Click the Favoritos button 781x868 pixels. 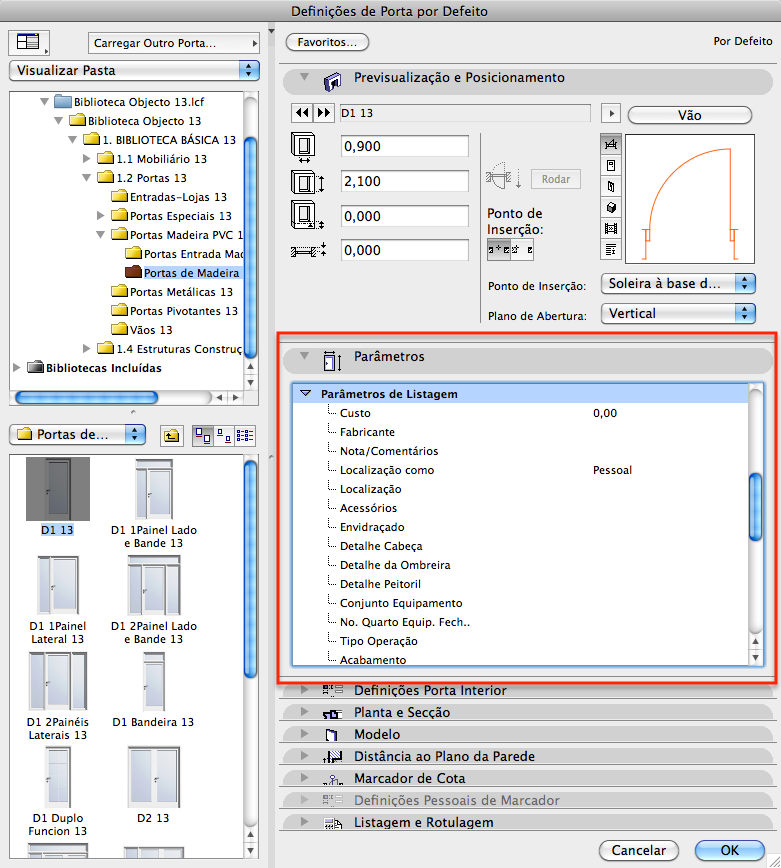(327, 42)
